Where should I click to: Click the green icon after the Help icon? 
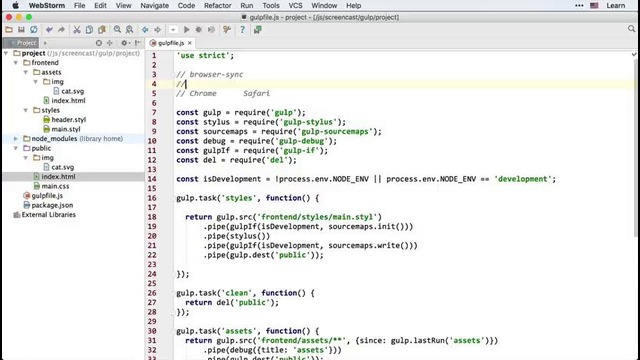258,30
